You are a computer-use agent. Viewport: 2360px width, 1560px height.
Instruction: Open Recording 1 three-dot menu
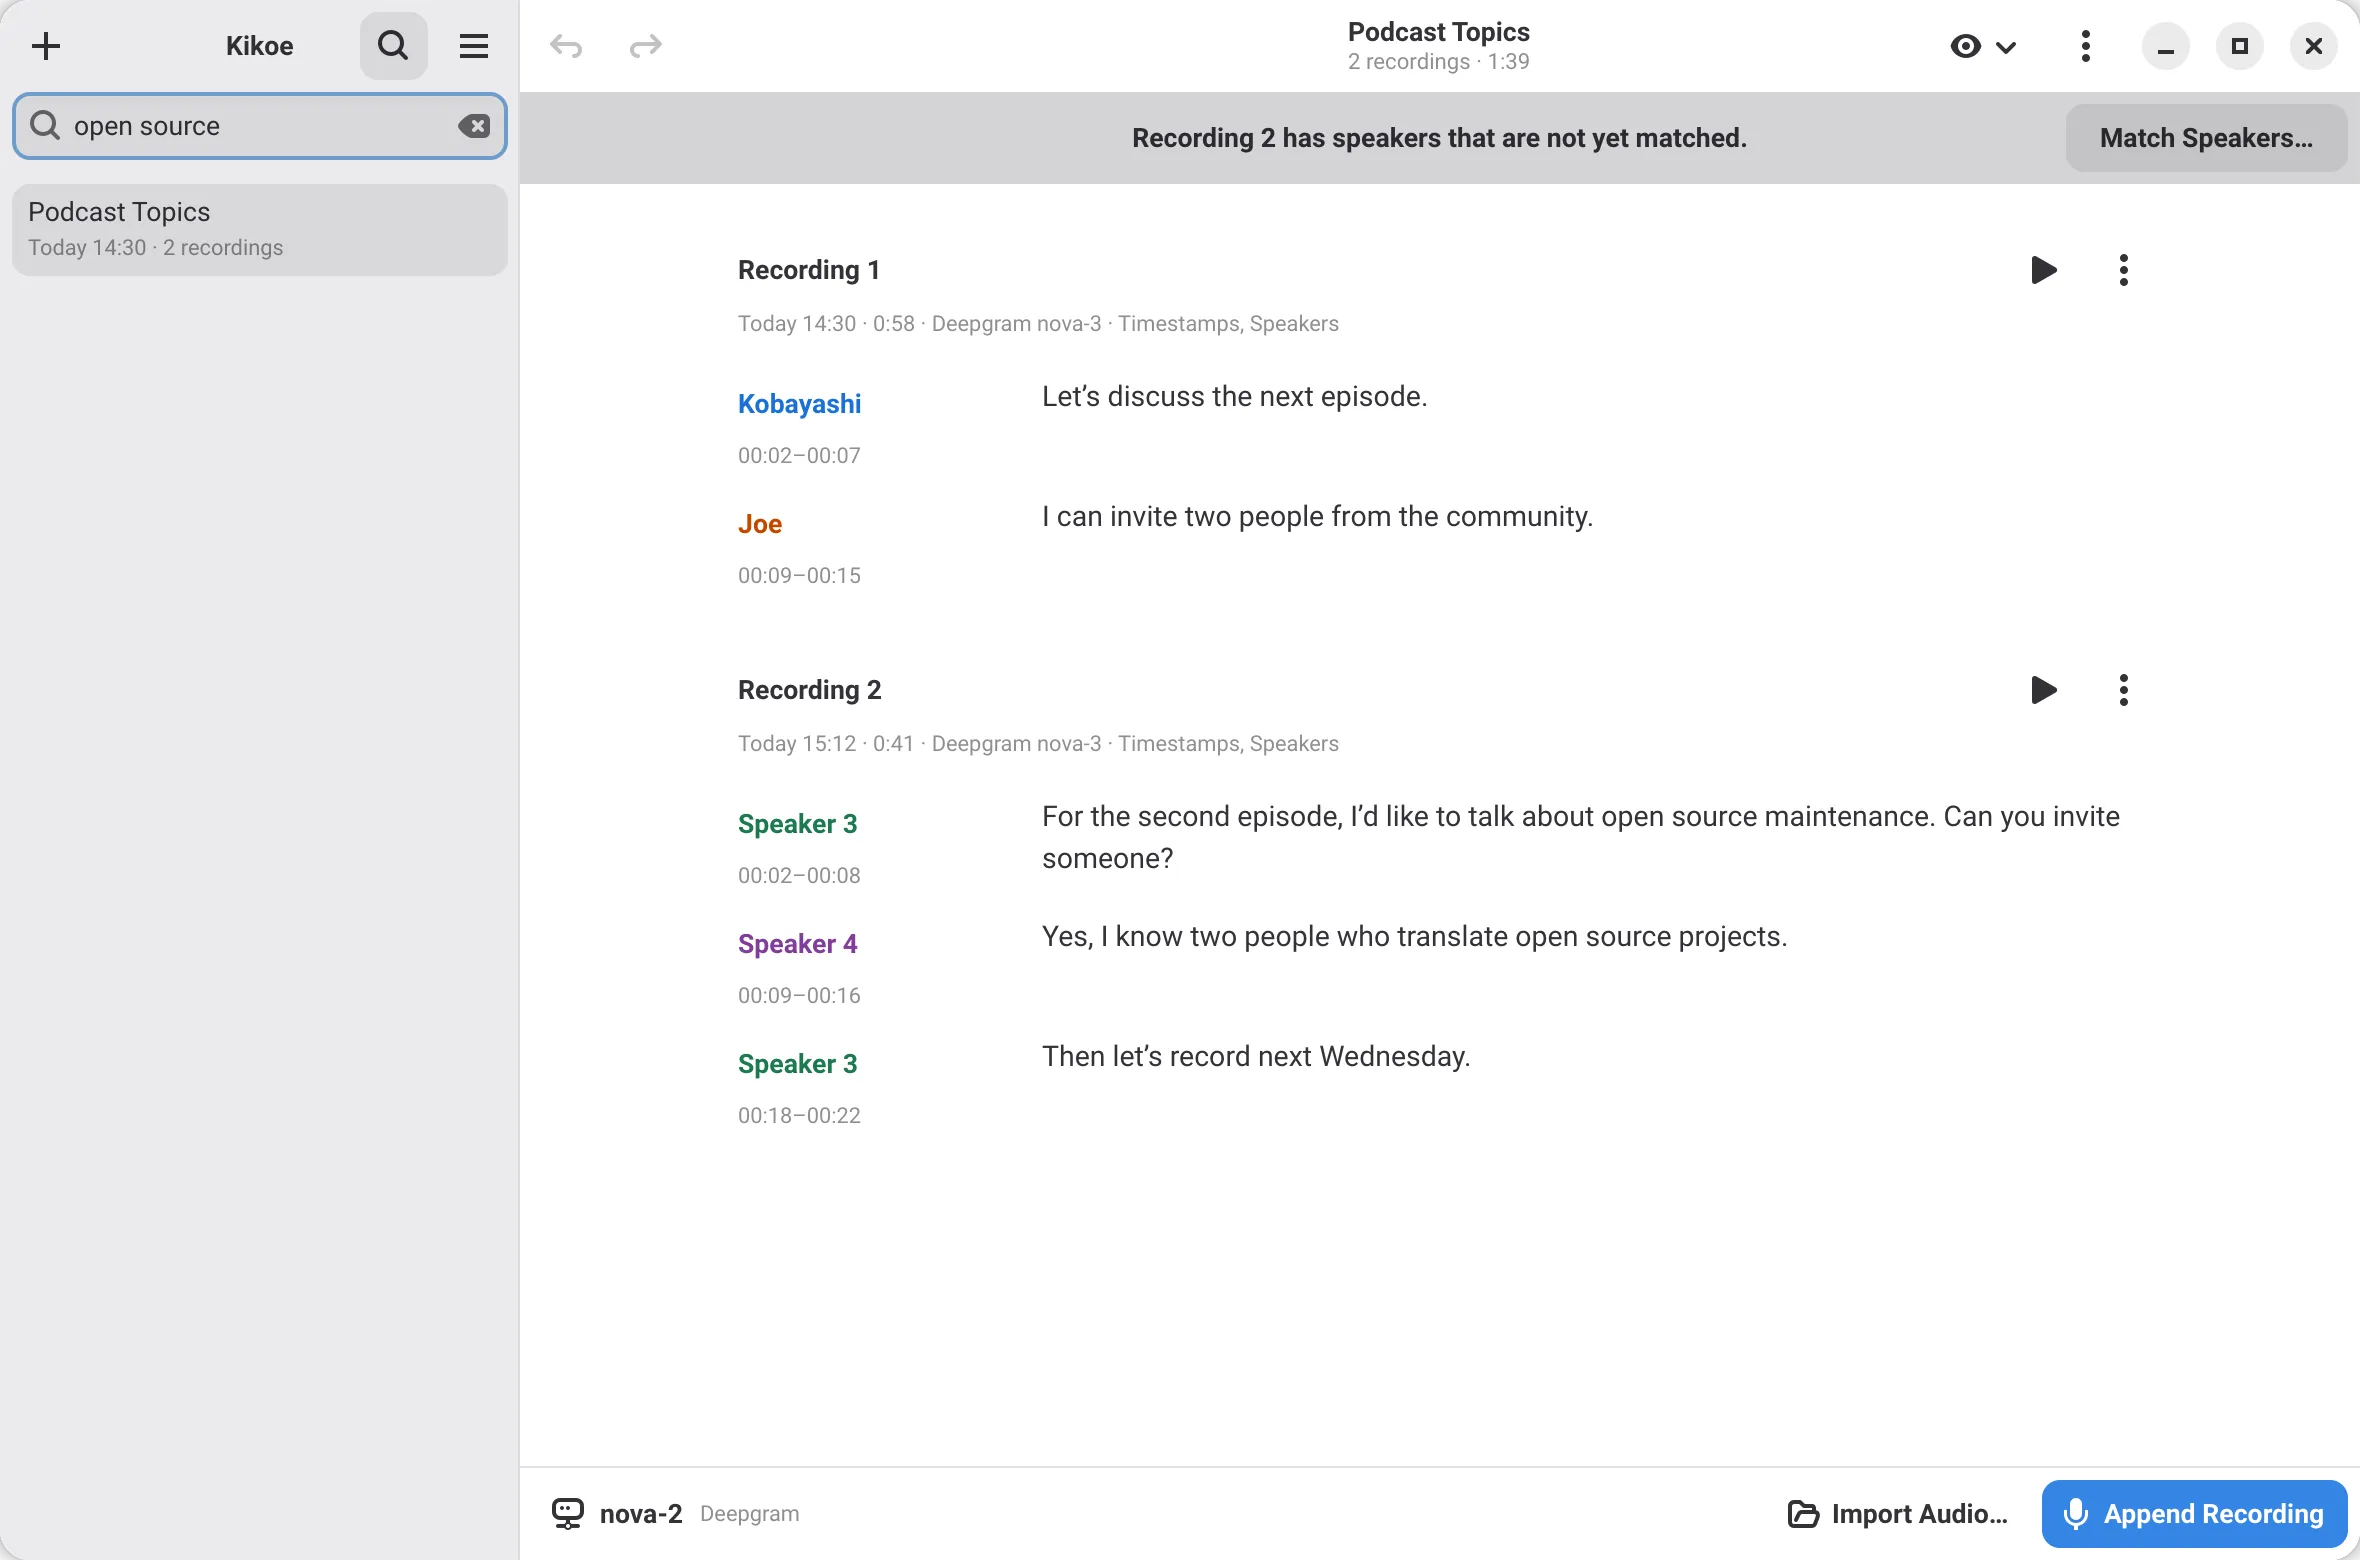[2124, 270]
